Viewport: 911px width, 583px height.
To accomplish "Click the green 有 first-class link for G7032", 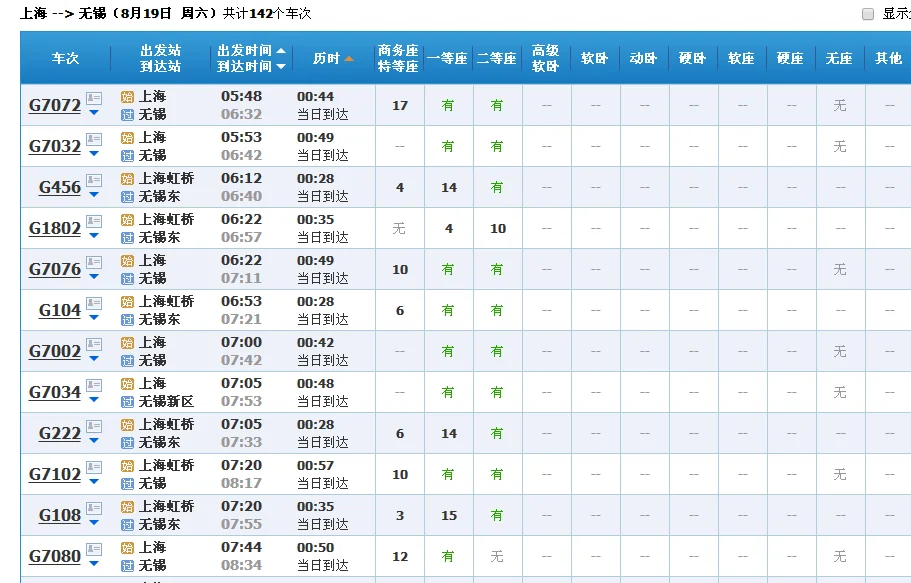I will [x=447, y=146].
